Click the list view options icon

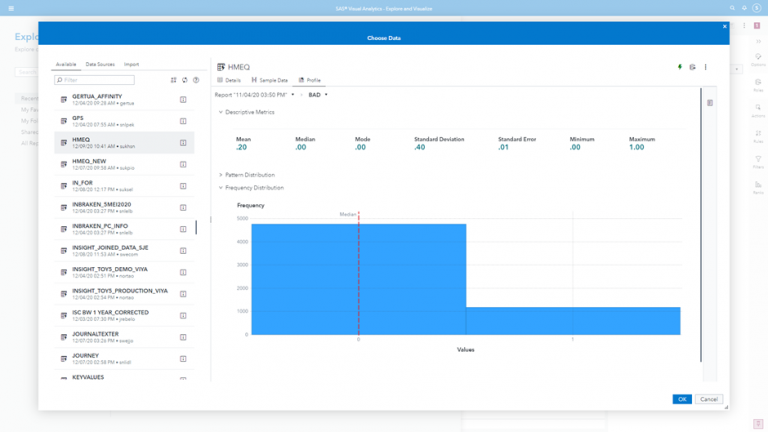coord(174,80)
